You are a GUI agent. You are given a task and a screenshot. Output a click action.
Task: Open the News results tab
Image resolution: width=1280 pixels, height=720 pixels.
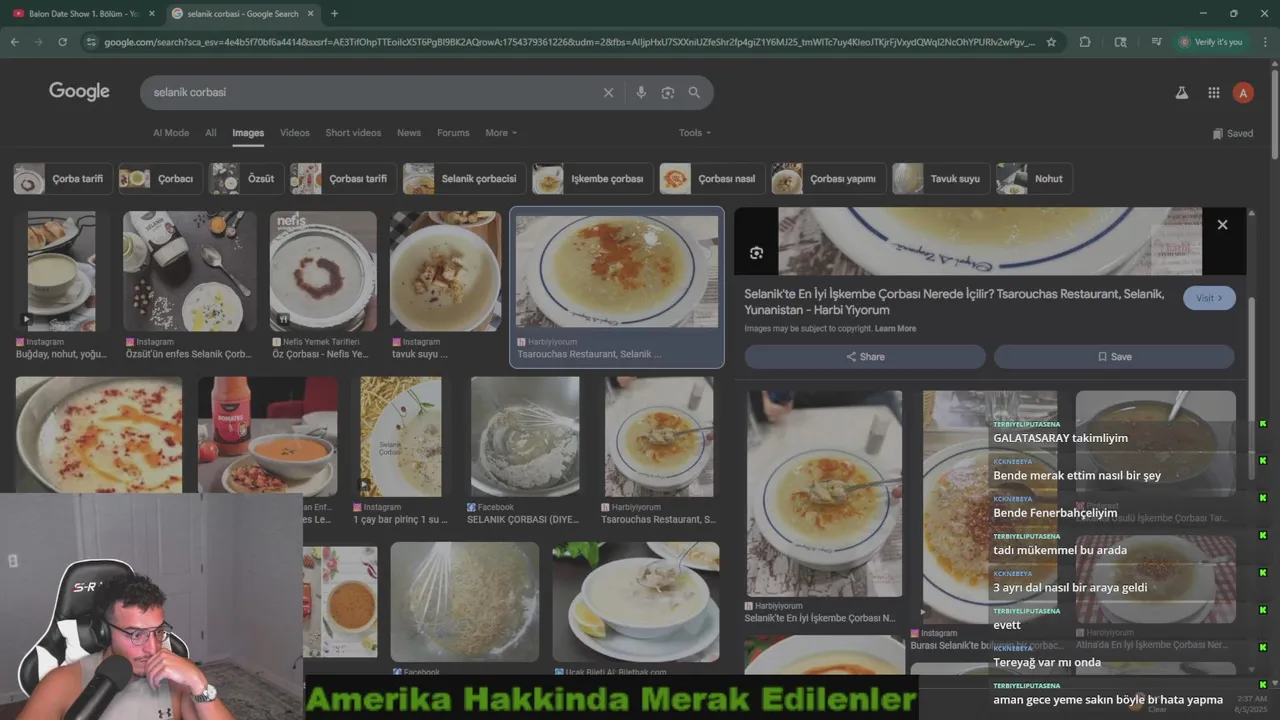(x=408, y=133)
